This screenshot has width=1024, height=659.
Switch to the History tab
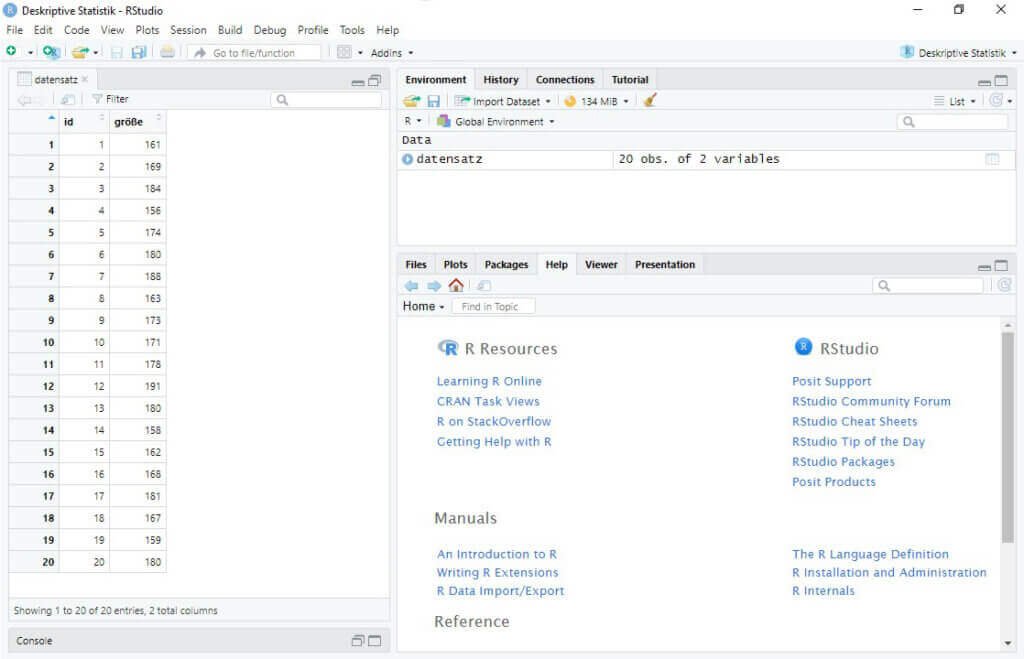click(500, 79)
